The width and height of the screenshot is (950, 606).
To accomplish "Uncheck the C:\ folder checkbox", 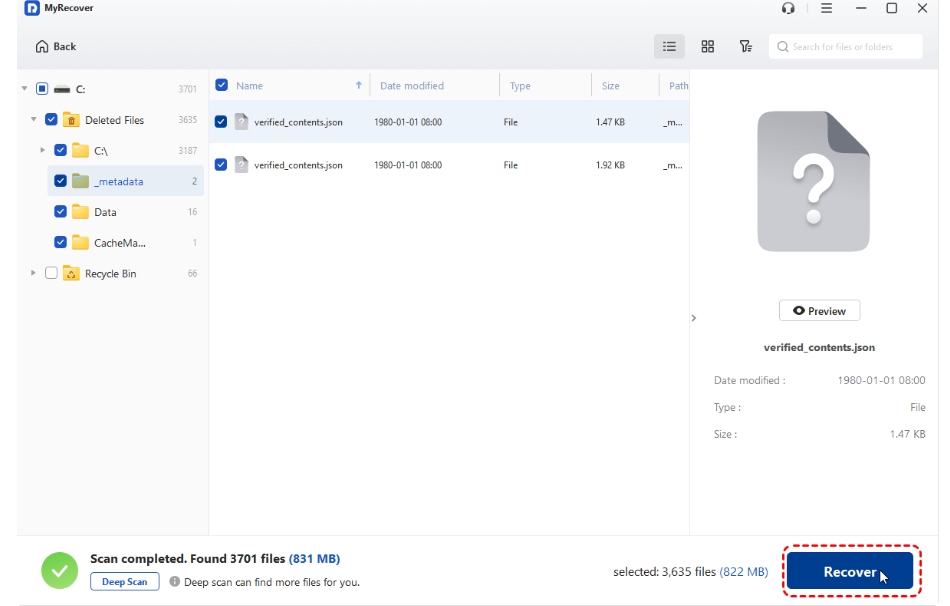I will [x=60, y=150].
